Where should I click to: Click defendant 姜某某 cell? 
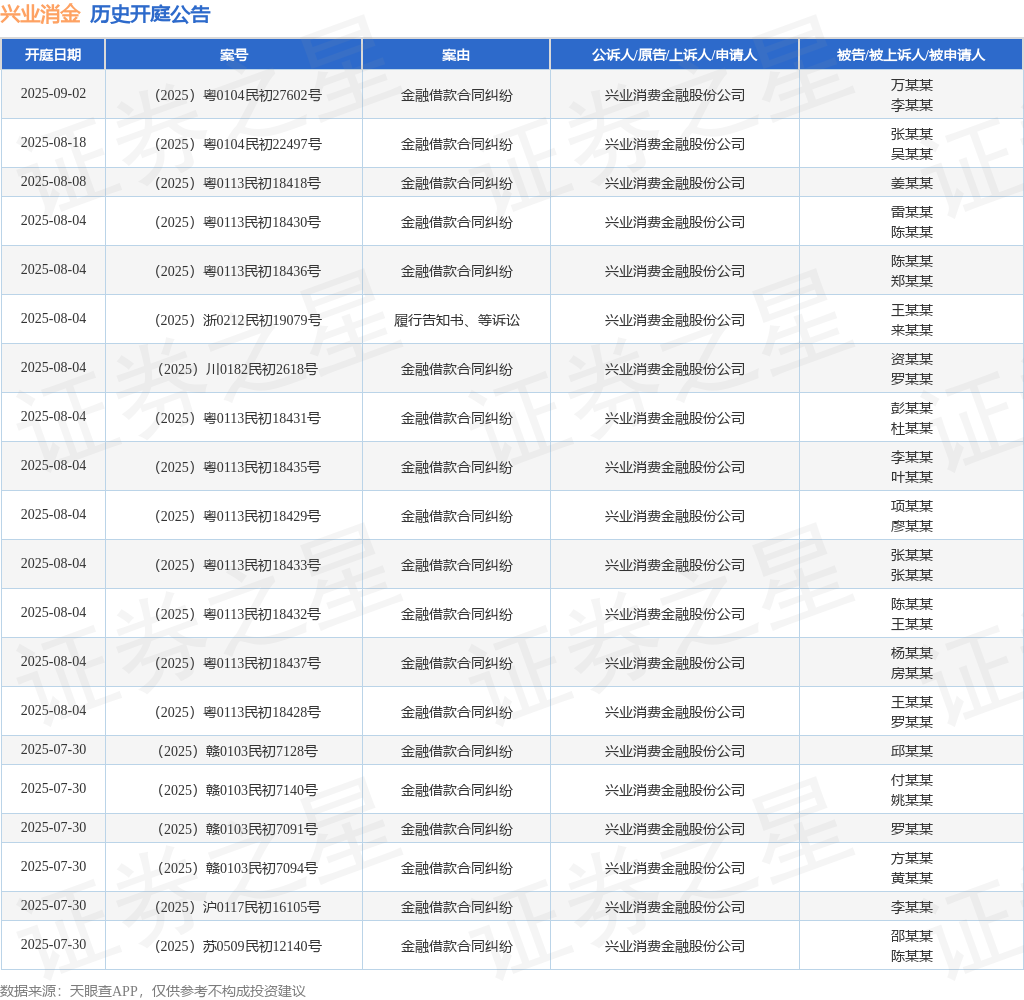[x=911, y=183]
